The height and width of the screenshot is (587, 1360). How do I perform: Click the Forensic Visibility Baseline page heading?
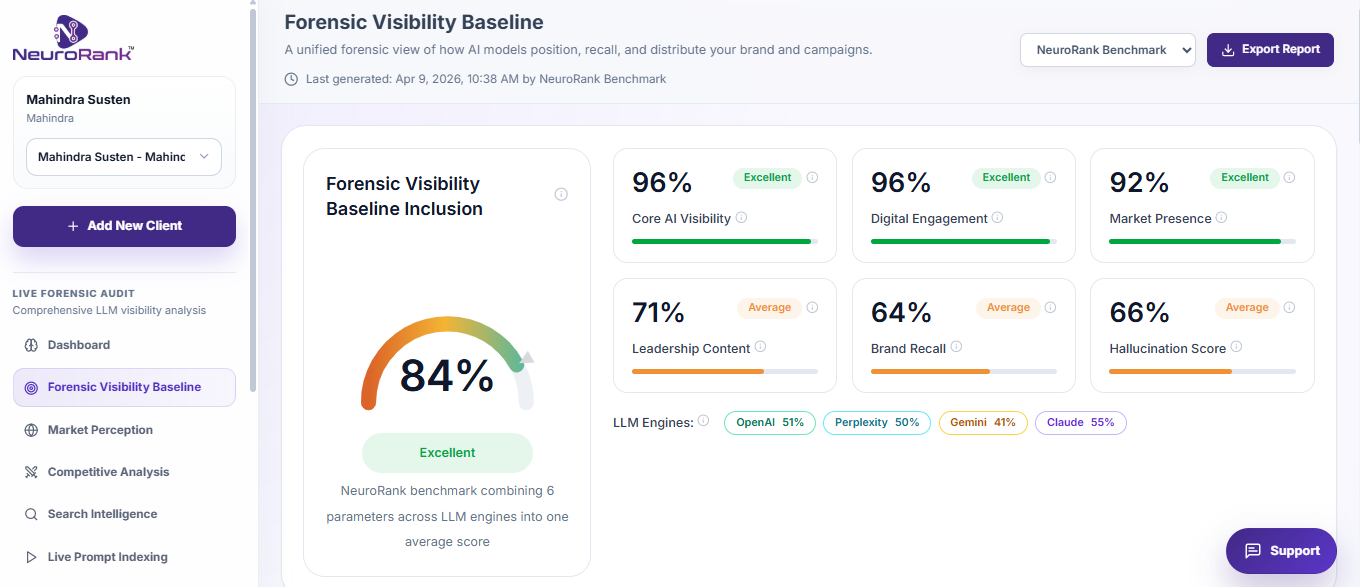[x=414, y=21]
